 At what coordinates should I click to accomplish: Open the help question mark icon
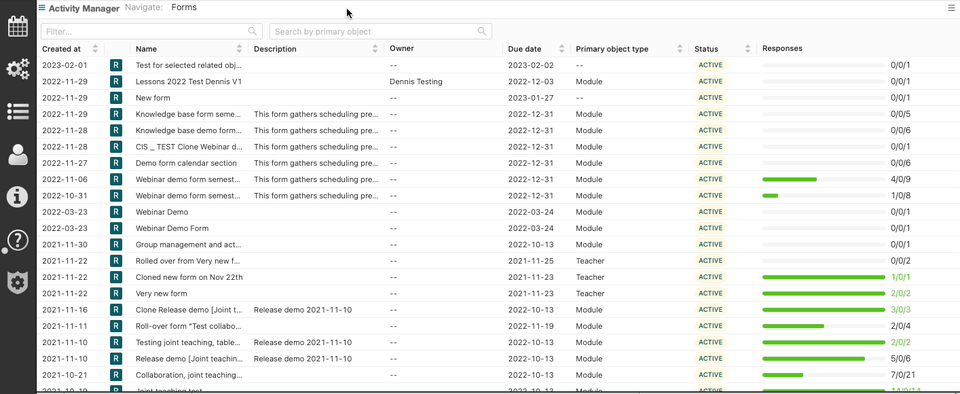click(x=18, y=240)
